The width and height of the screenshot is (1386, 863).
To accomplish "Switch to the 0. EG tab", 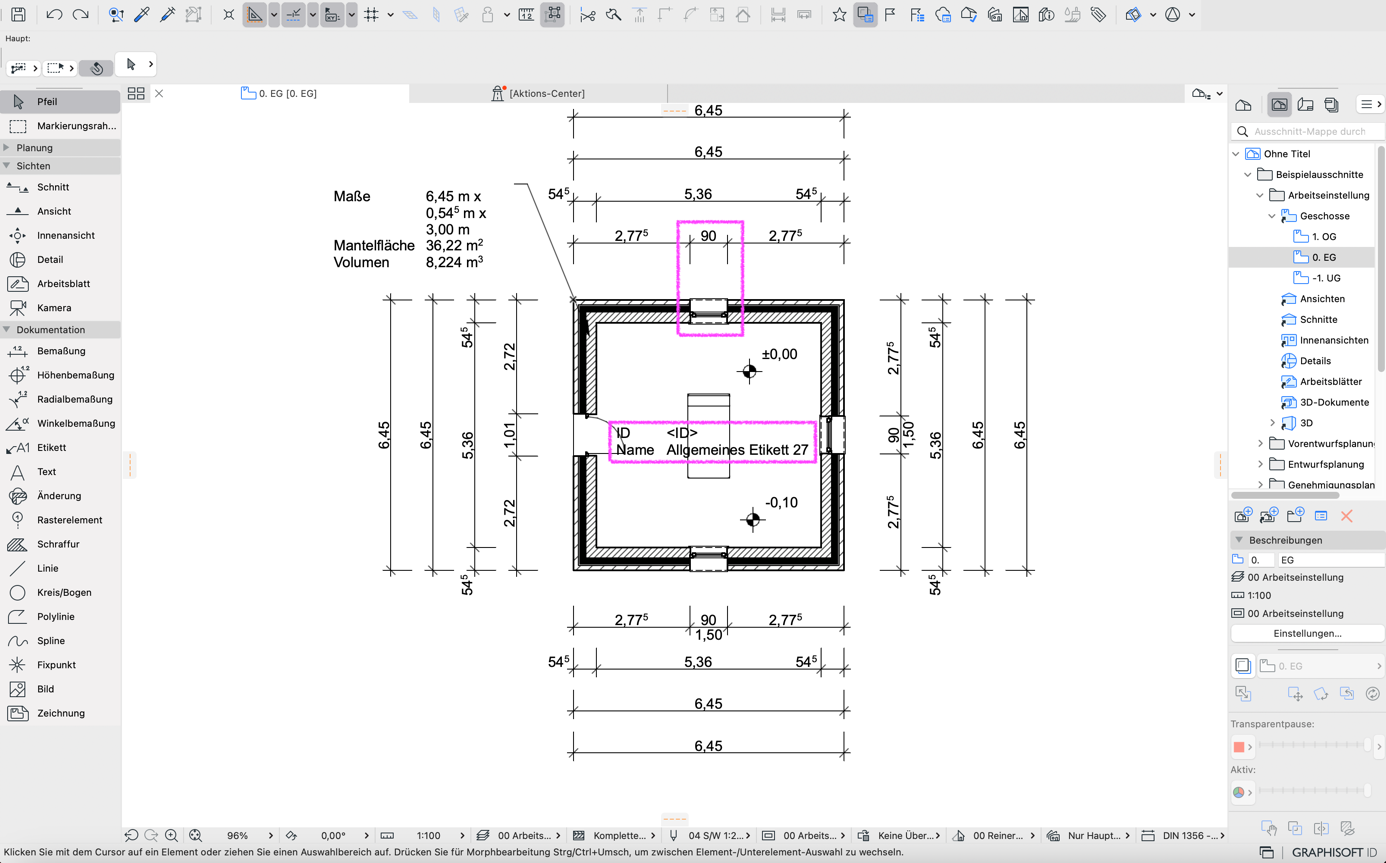I will point(280,93).
